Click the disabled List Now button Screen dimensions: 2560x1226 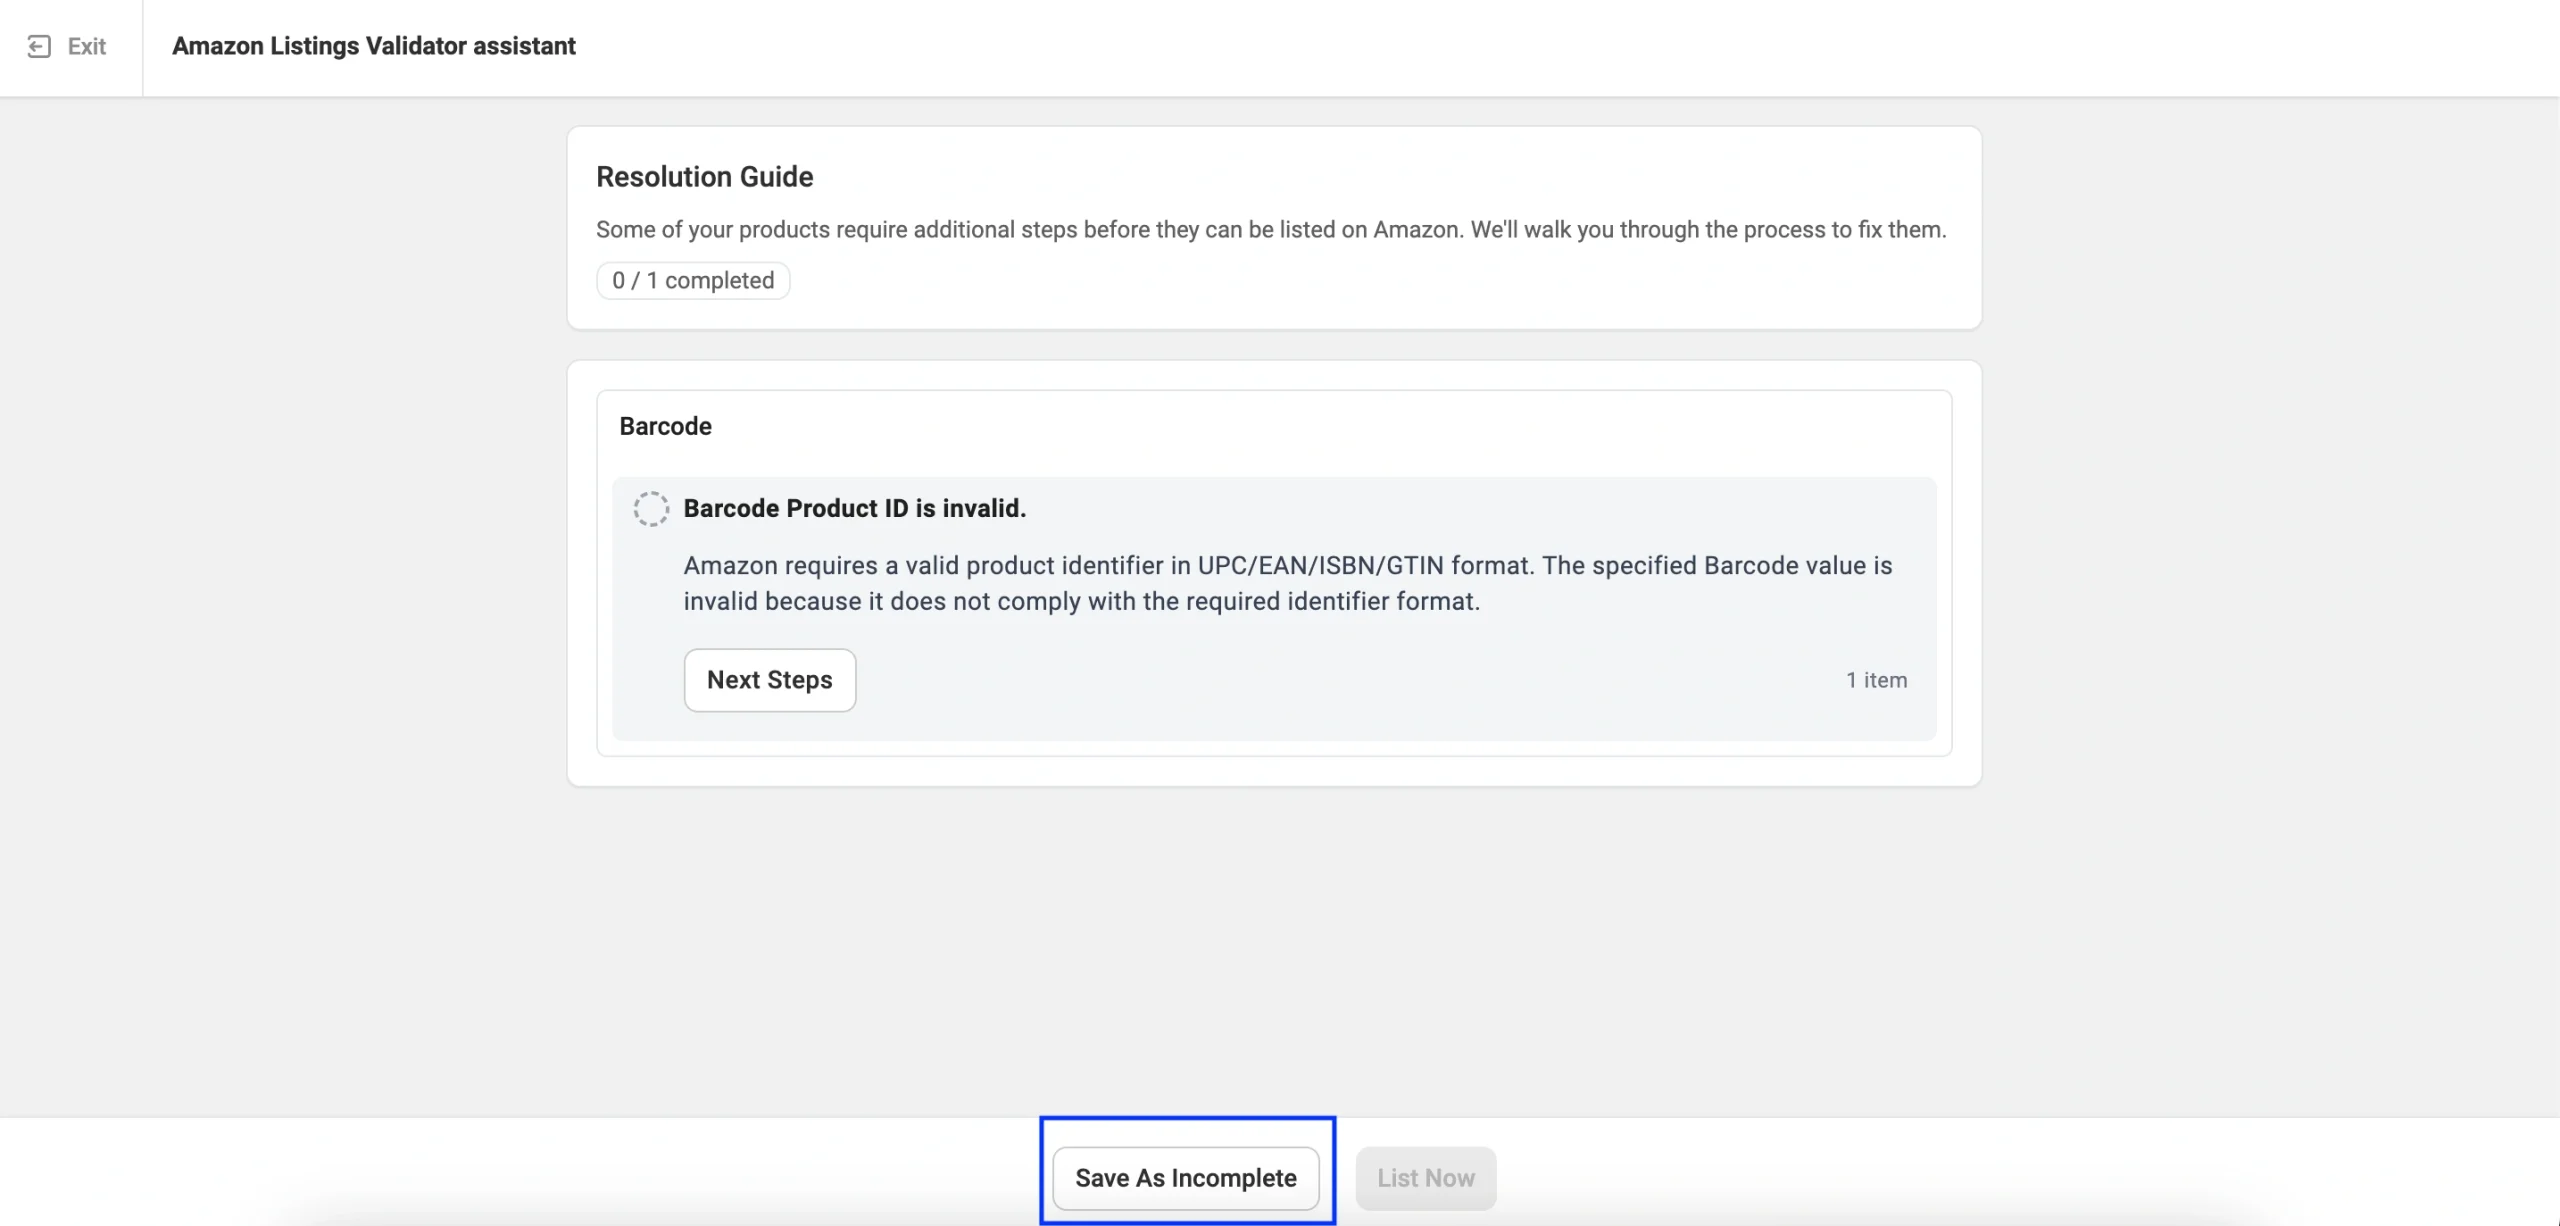tap(1425, 1178)
